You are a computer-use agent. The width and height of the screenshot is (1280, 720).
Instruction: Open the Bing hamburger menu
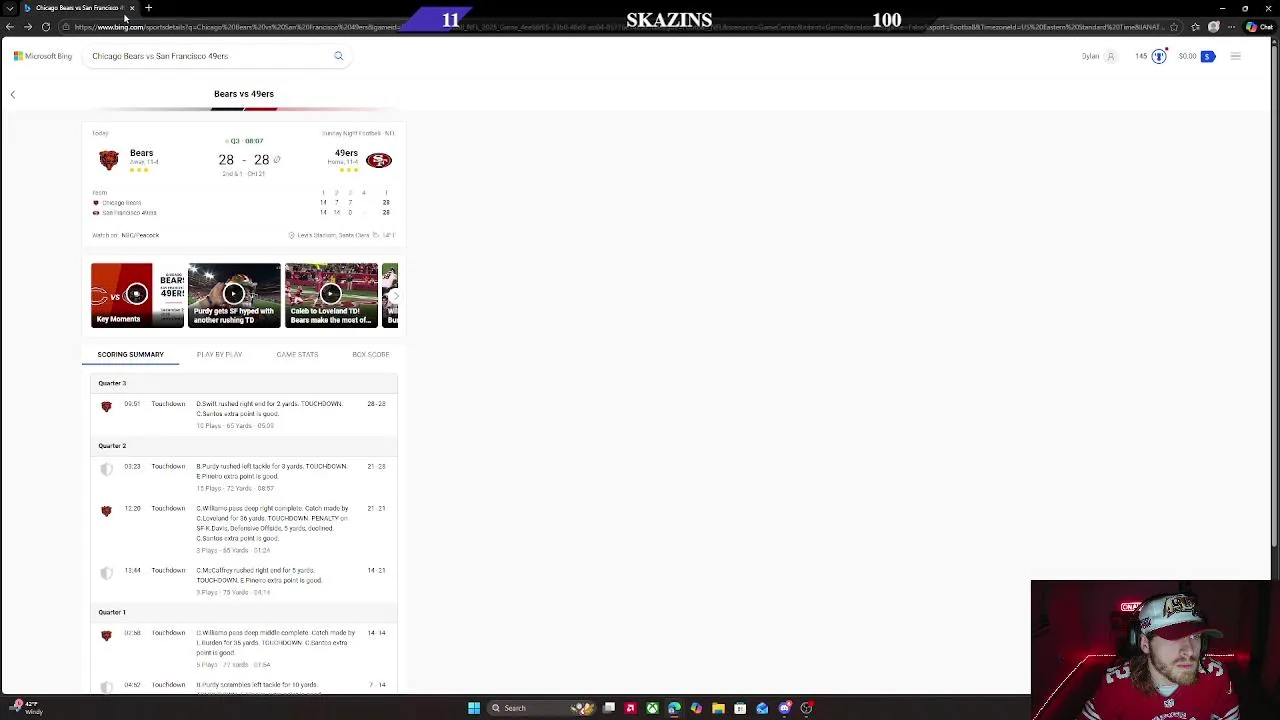[1236, 56]
